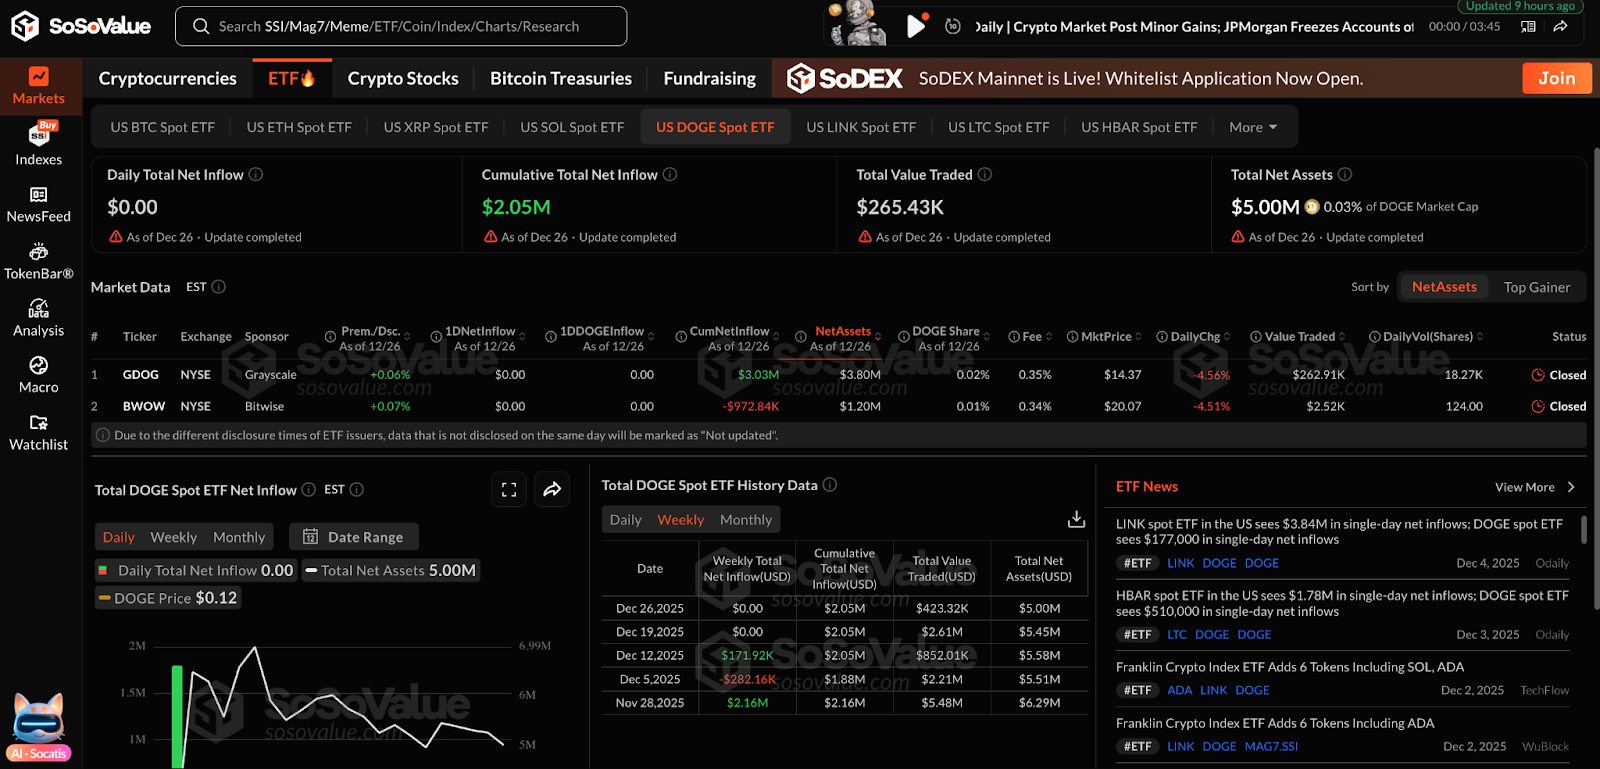
Task: Download the ETF history data
Action: coord(1076,519)
